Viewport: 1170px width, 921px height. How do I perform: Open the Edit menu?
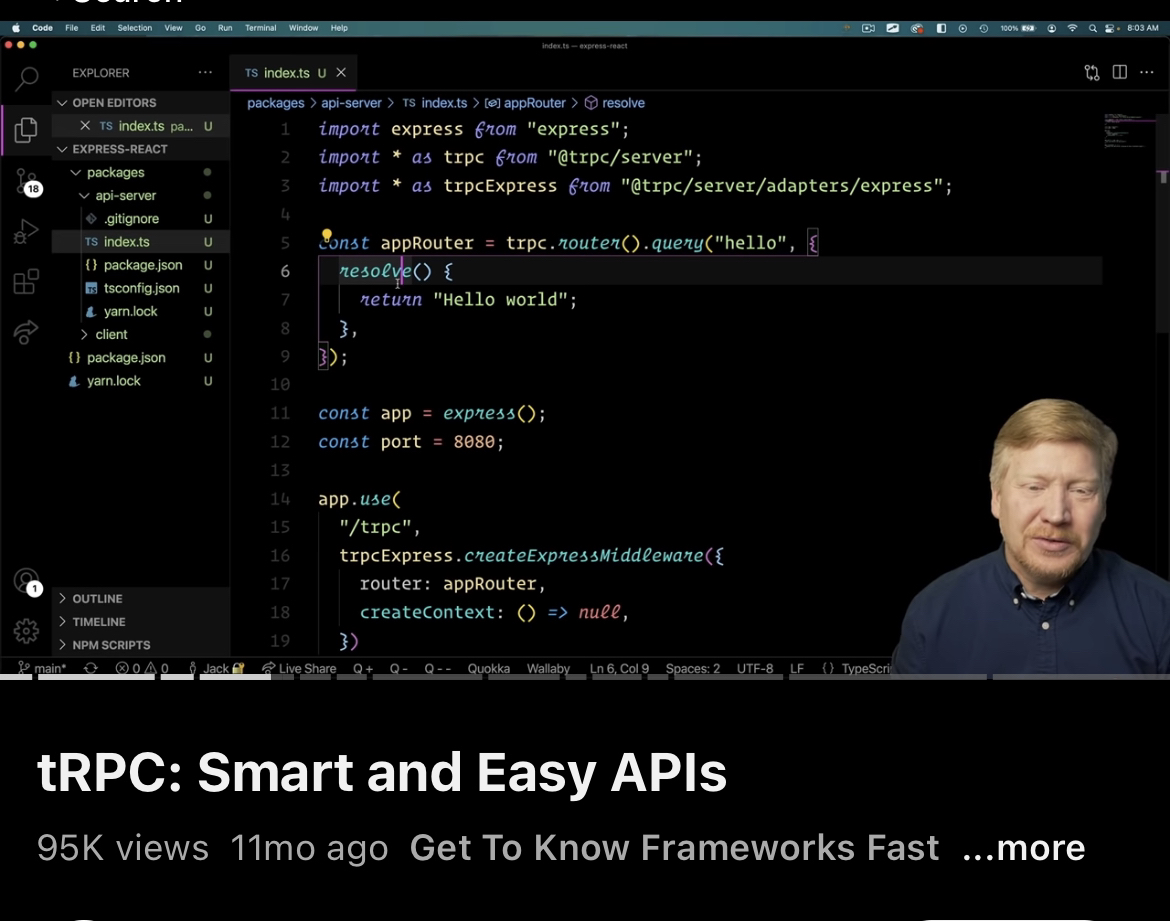point(98,28)
